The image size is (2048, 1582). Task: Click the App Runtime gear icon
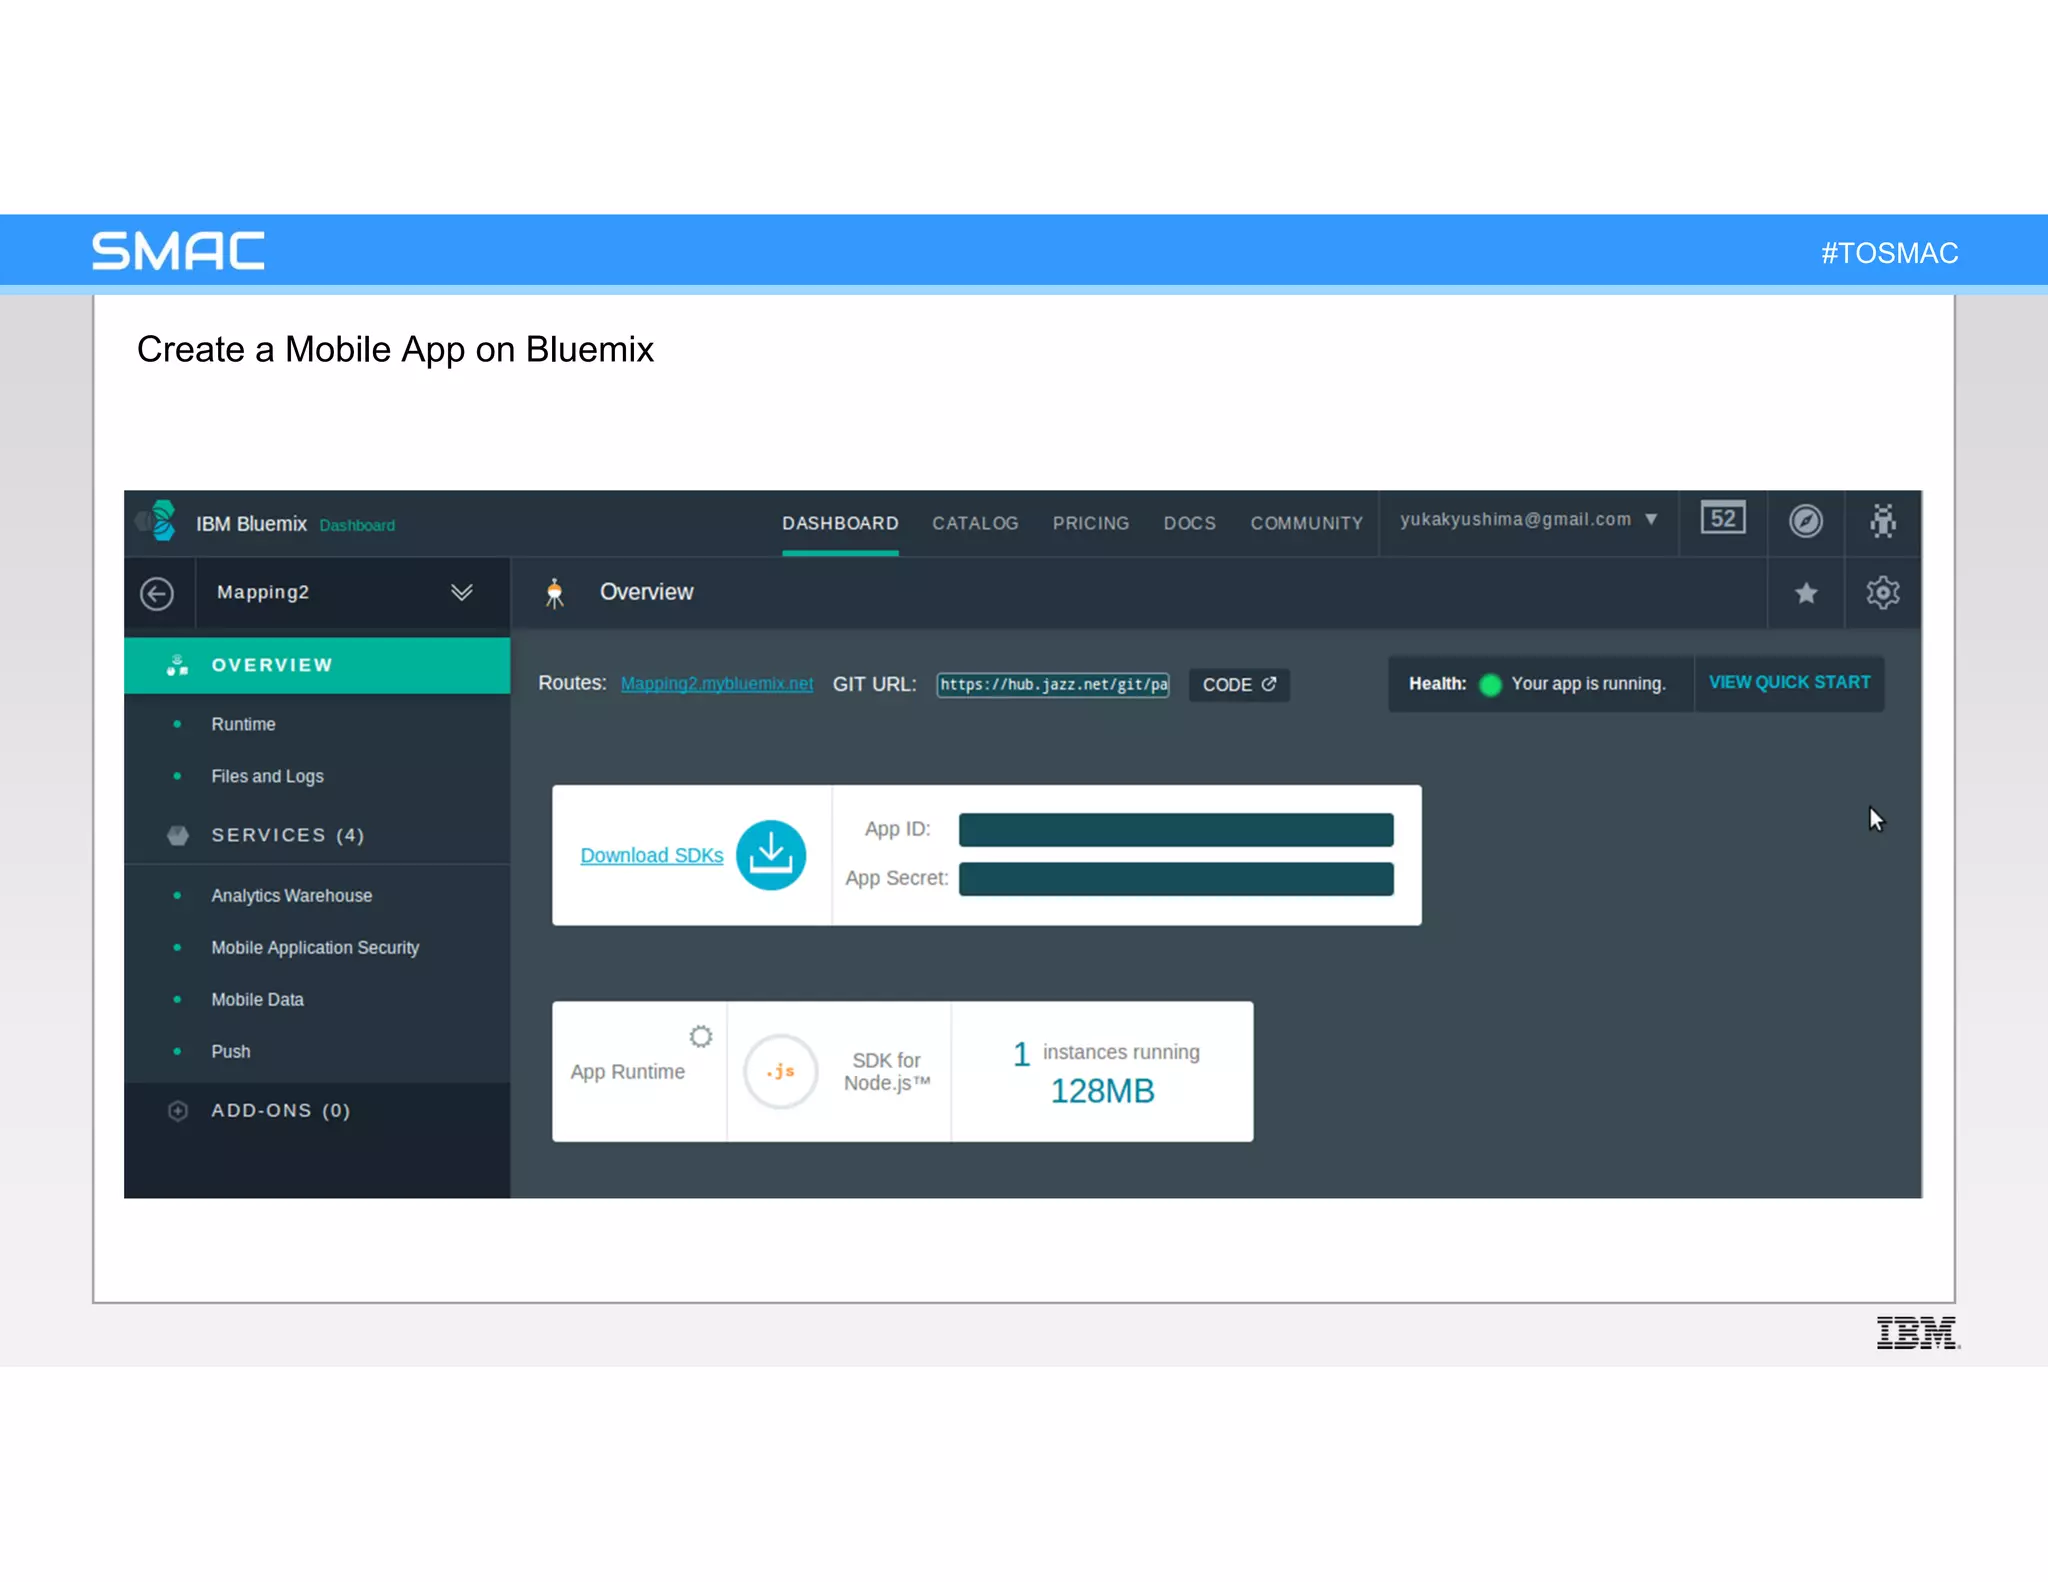(x=701, y=1037)
